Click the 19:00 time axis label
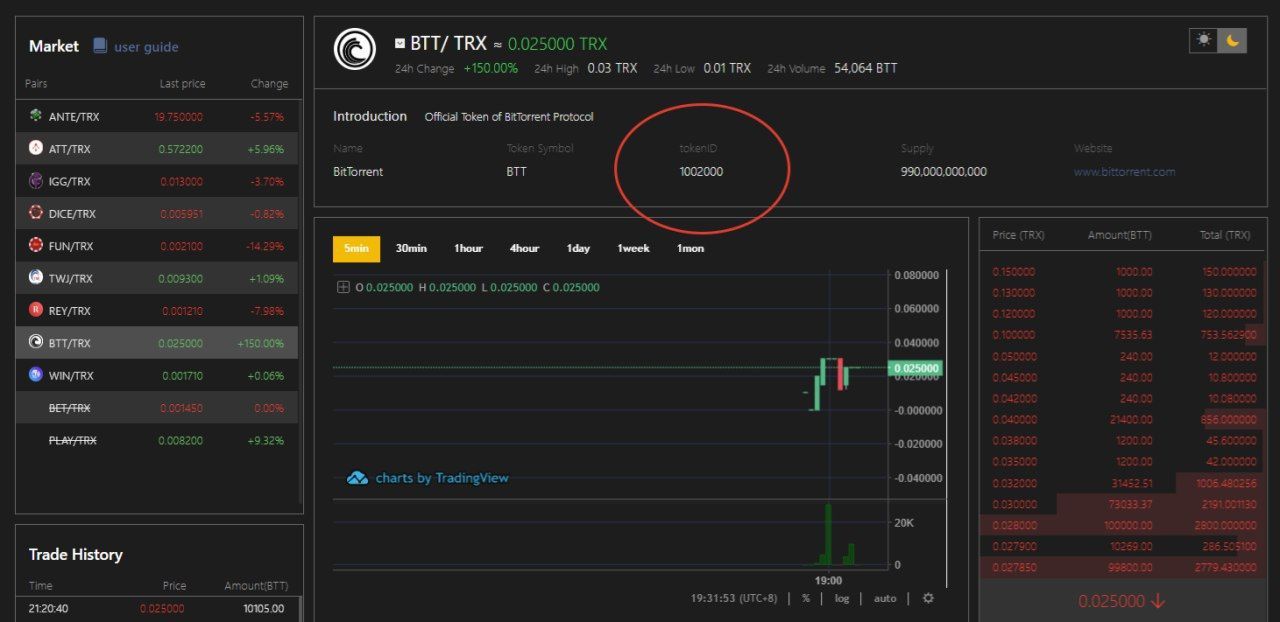 828,580
